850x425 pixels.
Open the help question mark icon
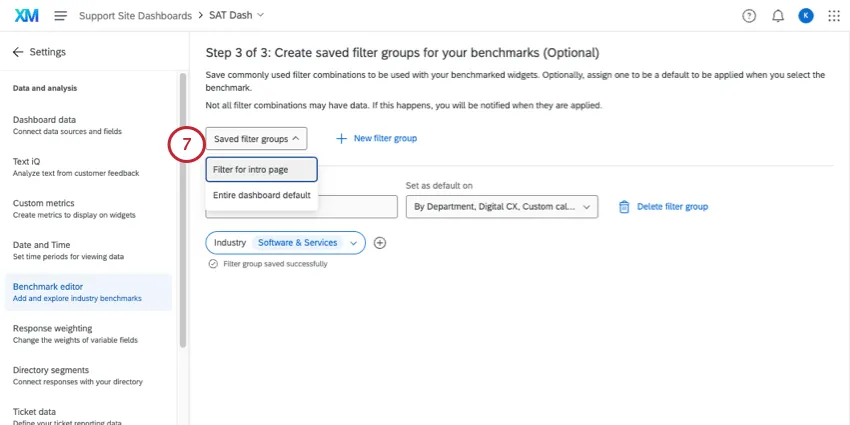pyautogui.click(x=749, y=16)
